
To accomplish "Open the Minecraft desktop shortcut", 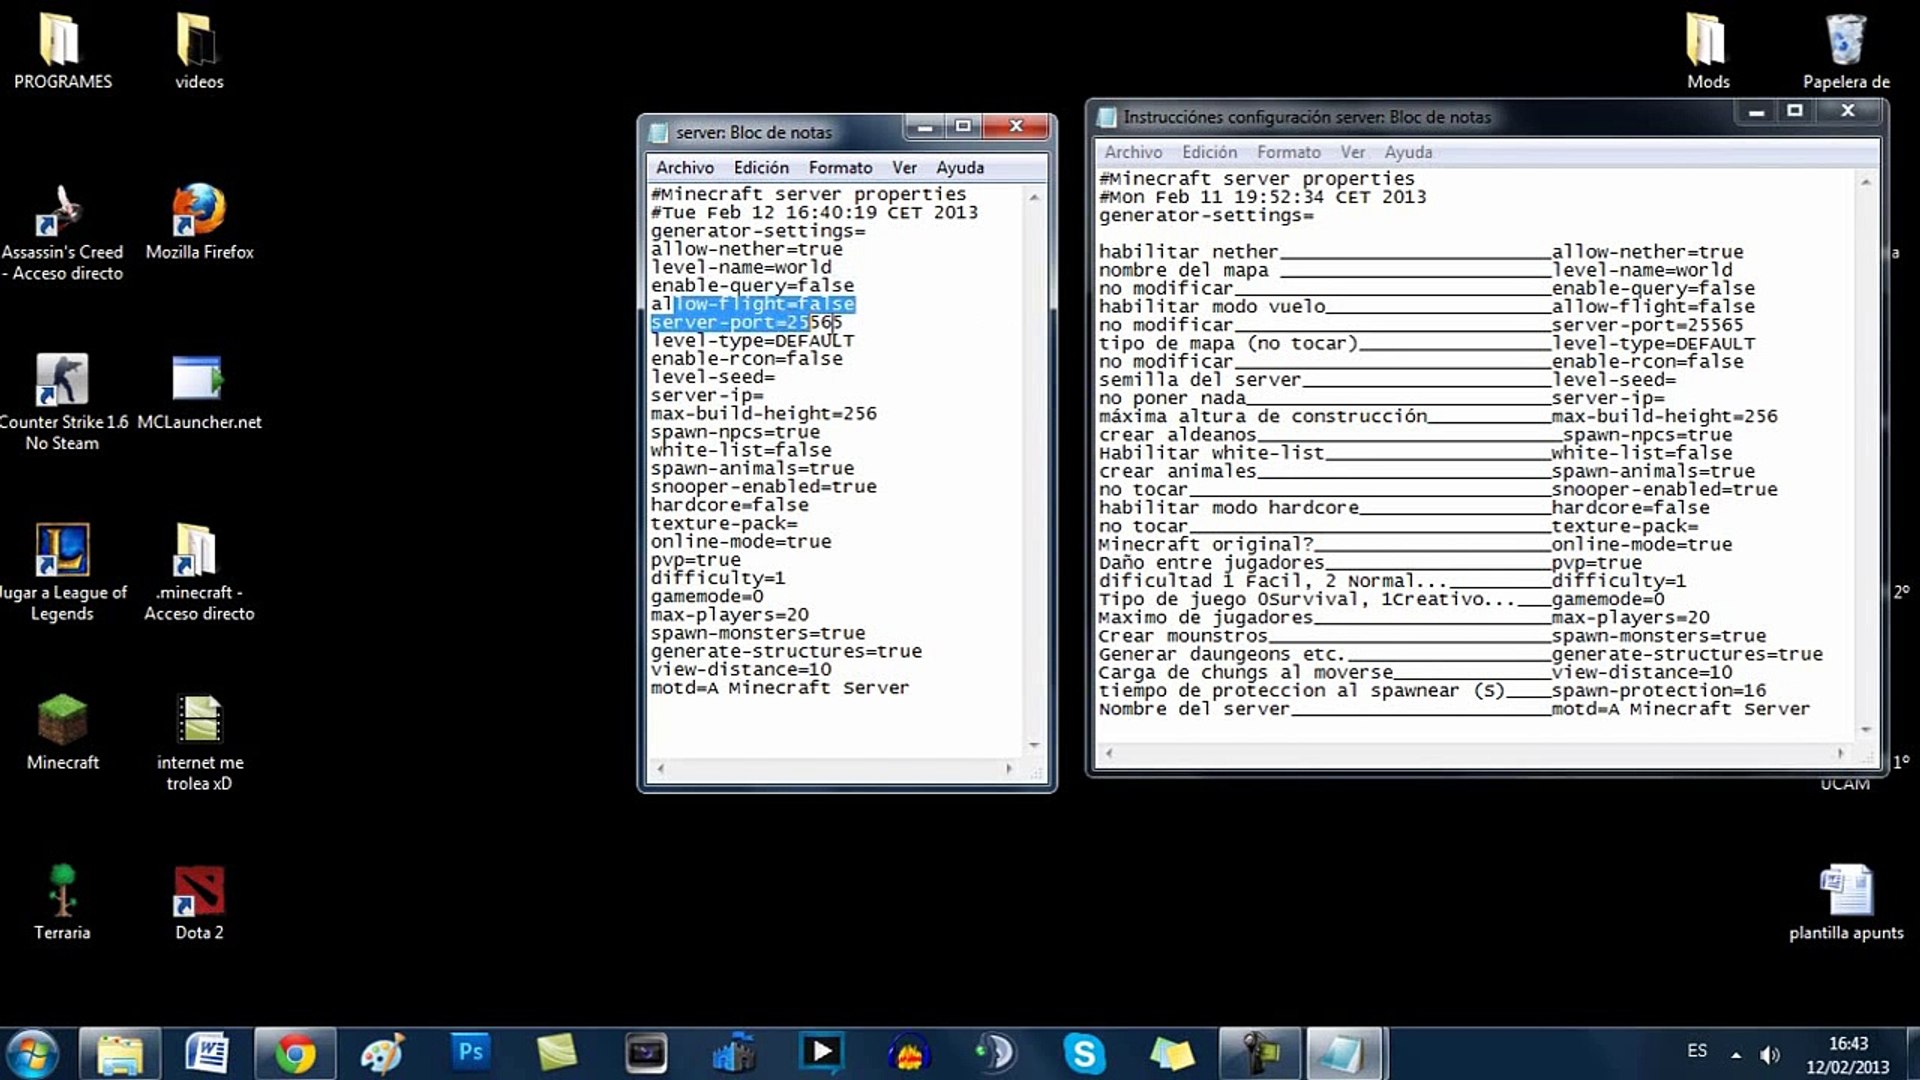I will click(62, 720).
